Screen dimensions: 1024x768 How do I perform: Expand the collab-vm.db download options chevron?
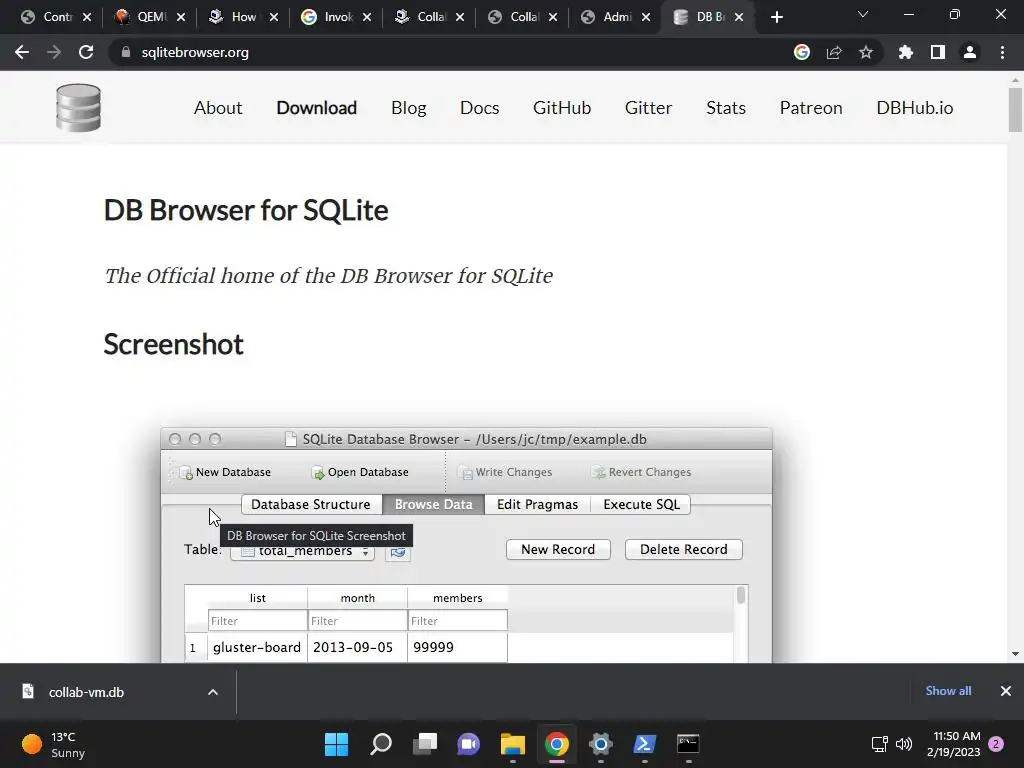click(x=213, y=692)
